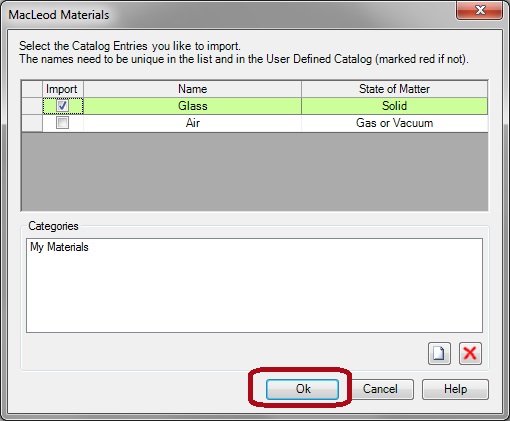Click the blank area in Categories box
Image resolution: width=510 pixels, height=421 pixels.
tap(254, 293)
